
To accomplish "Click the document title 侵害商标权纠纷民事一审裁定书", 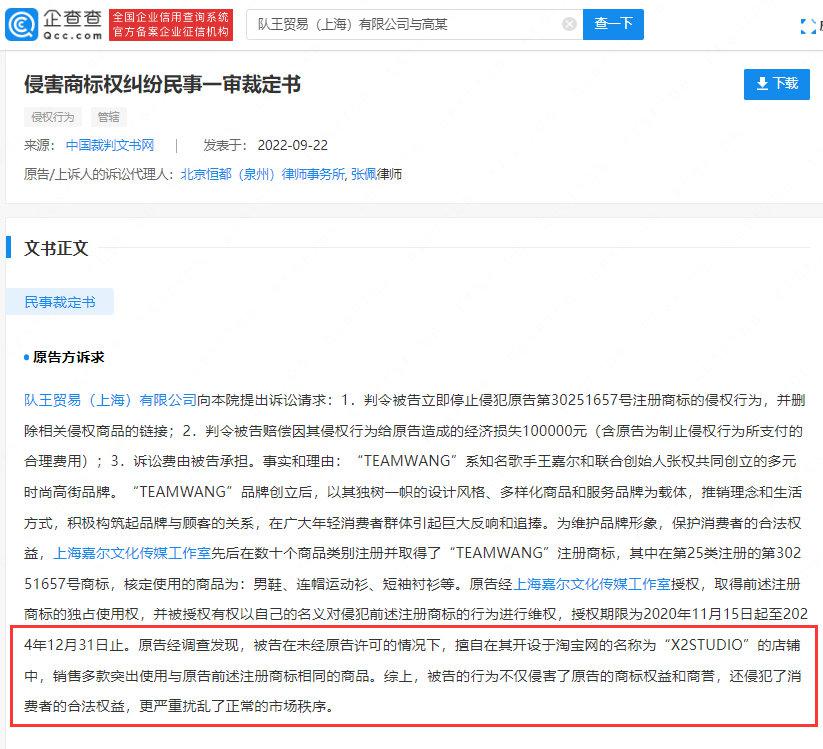I will (x=162, y=85).
